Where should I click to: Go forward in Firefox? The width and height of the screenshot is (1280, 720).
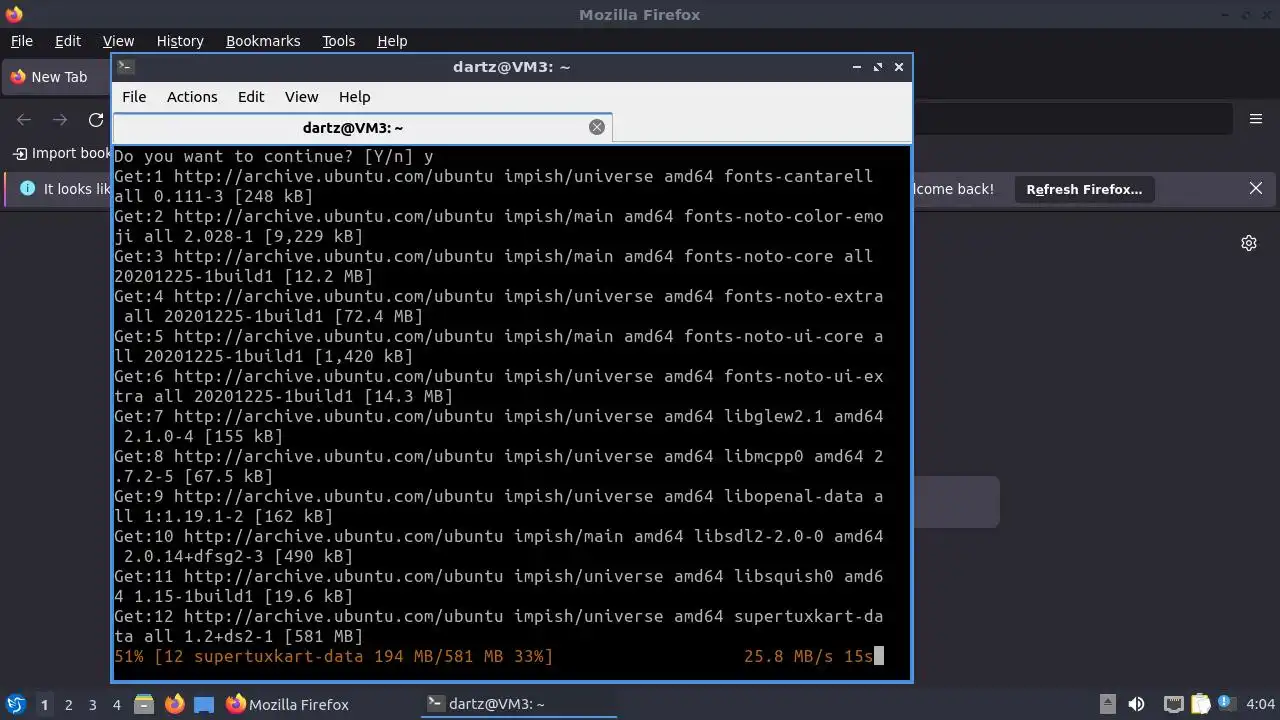point(60,120)
